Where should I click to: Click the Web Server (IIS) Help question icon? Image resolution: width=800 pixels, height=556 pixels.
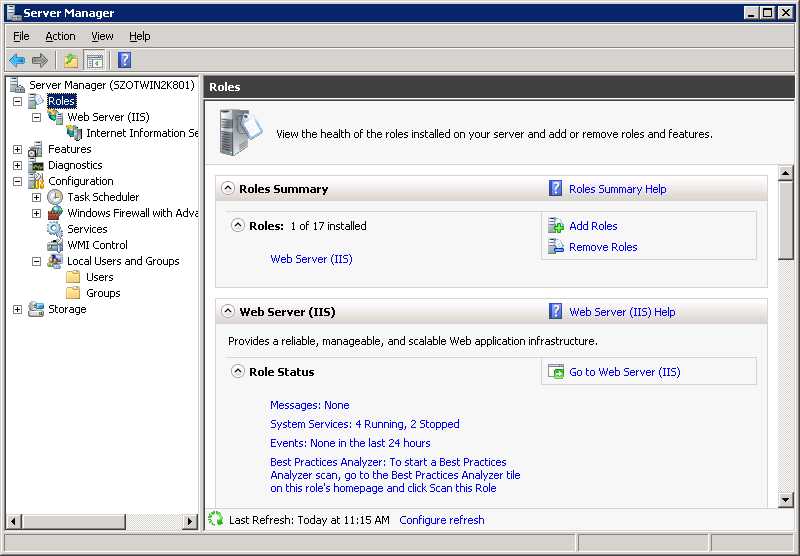click(555, 311)
